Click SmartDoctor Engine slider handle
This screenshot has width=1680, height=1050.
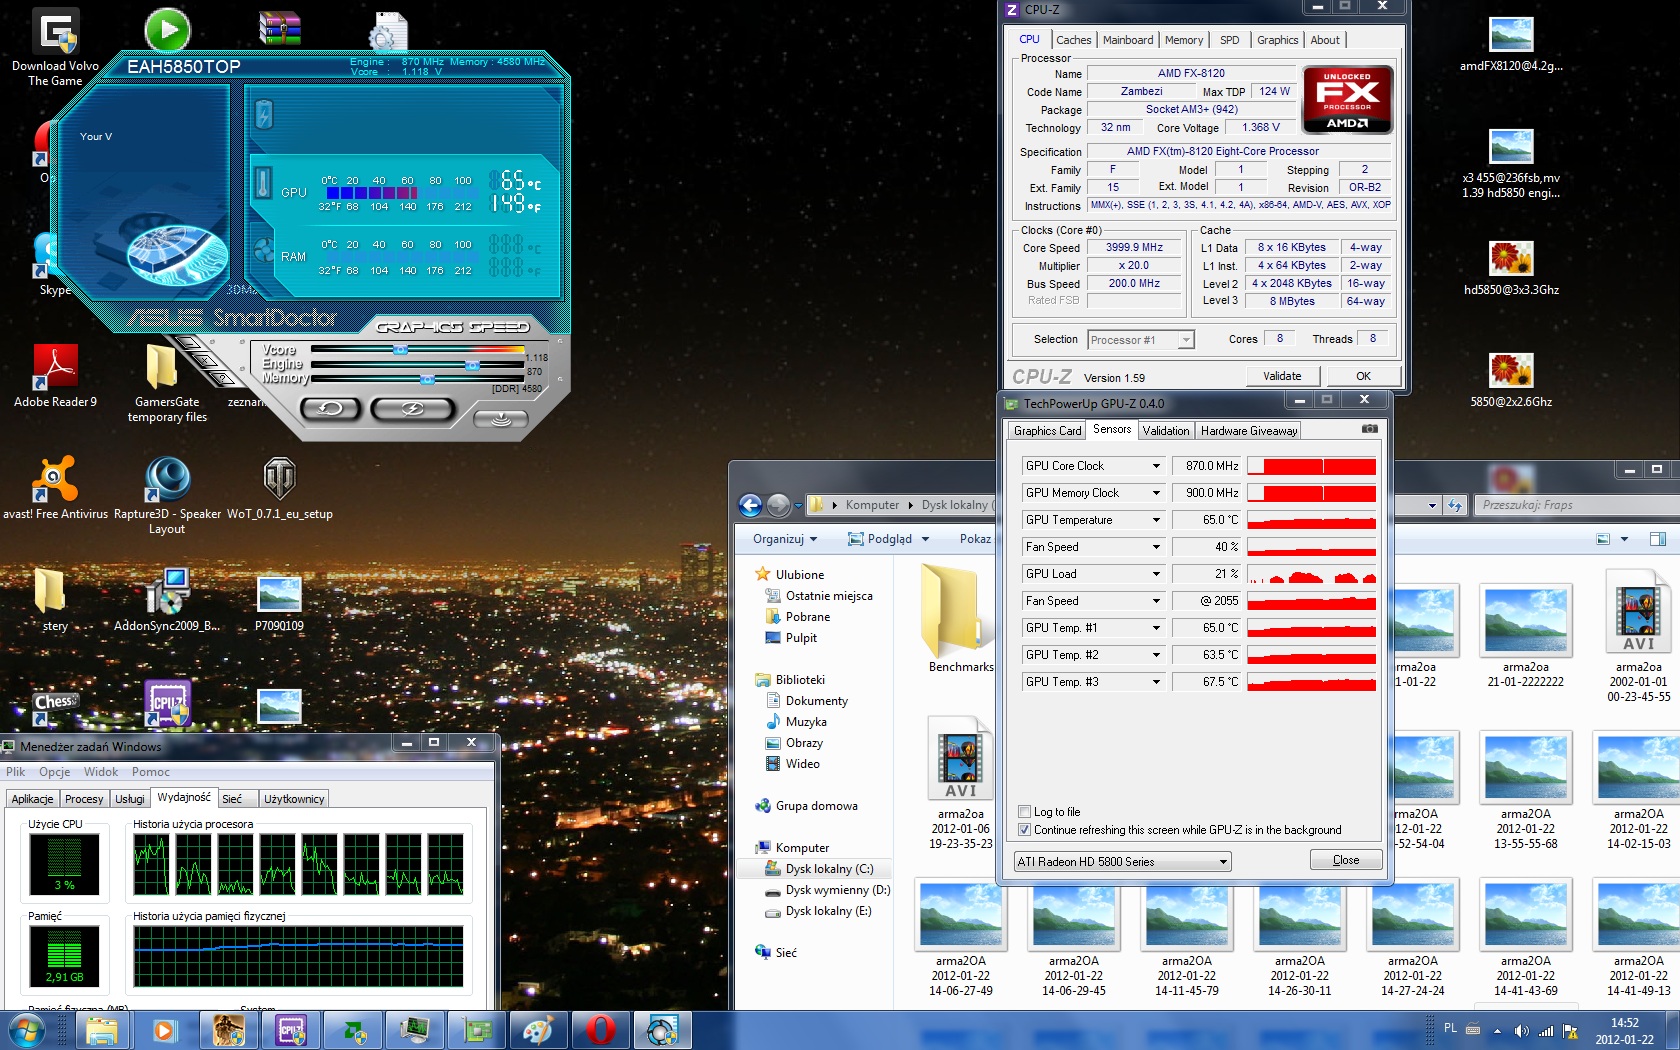click(473, 365)
